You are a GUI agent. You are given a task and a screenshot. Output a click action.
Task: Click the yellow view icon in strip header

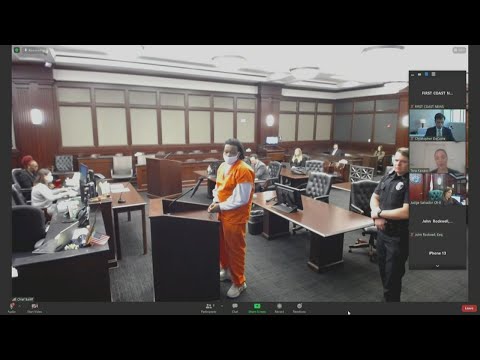click(420, 74)
